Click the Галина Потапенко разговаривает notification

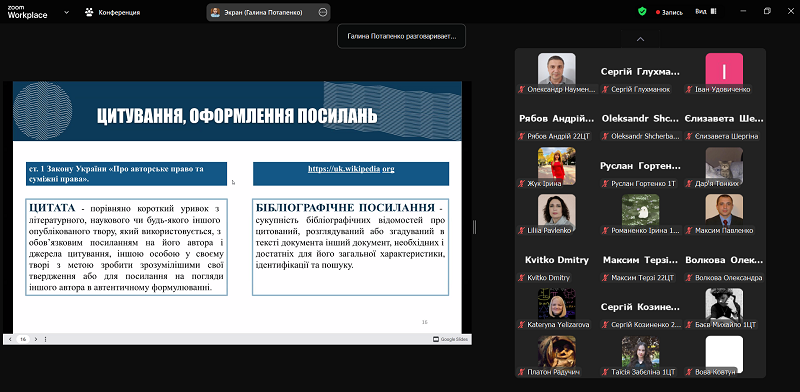coord(402,36)
